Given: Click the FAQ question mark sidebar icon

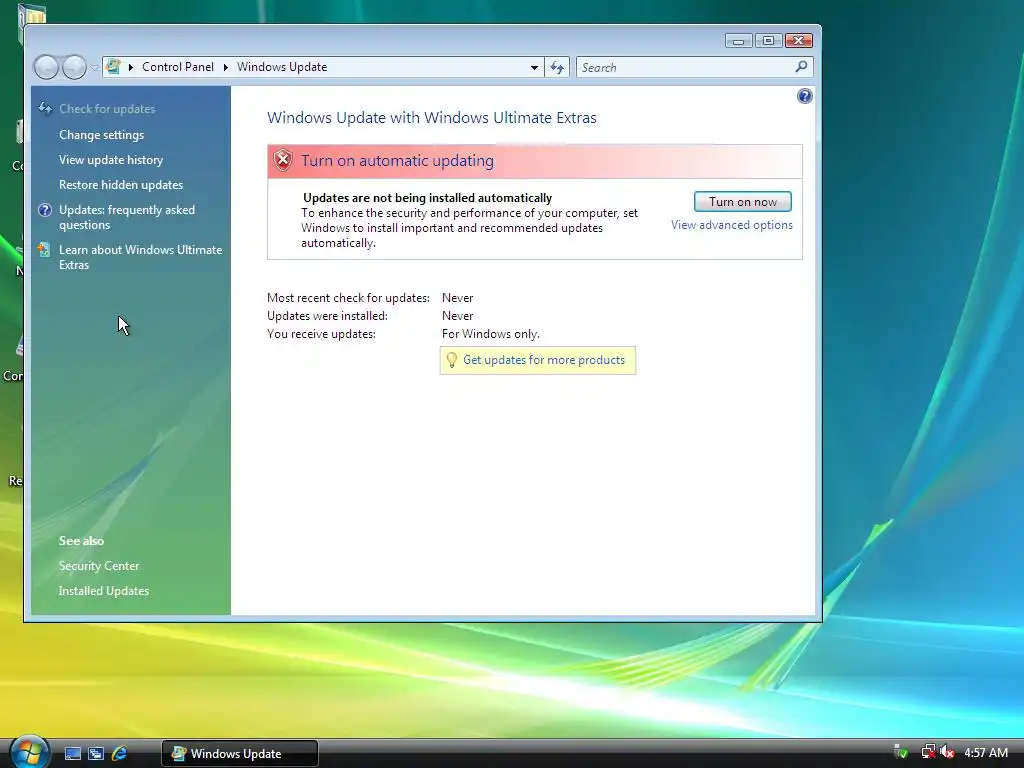Looking at the screenshot, I should click(x=44, y=210).
